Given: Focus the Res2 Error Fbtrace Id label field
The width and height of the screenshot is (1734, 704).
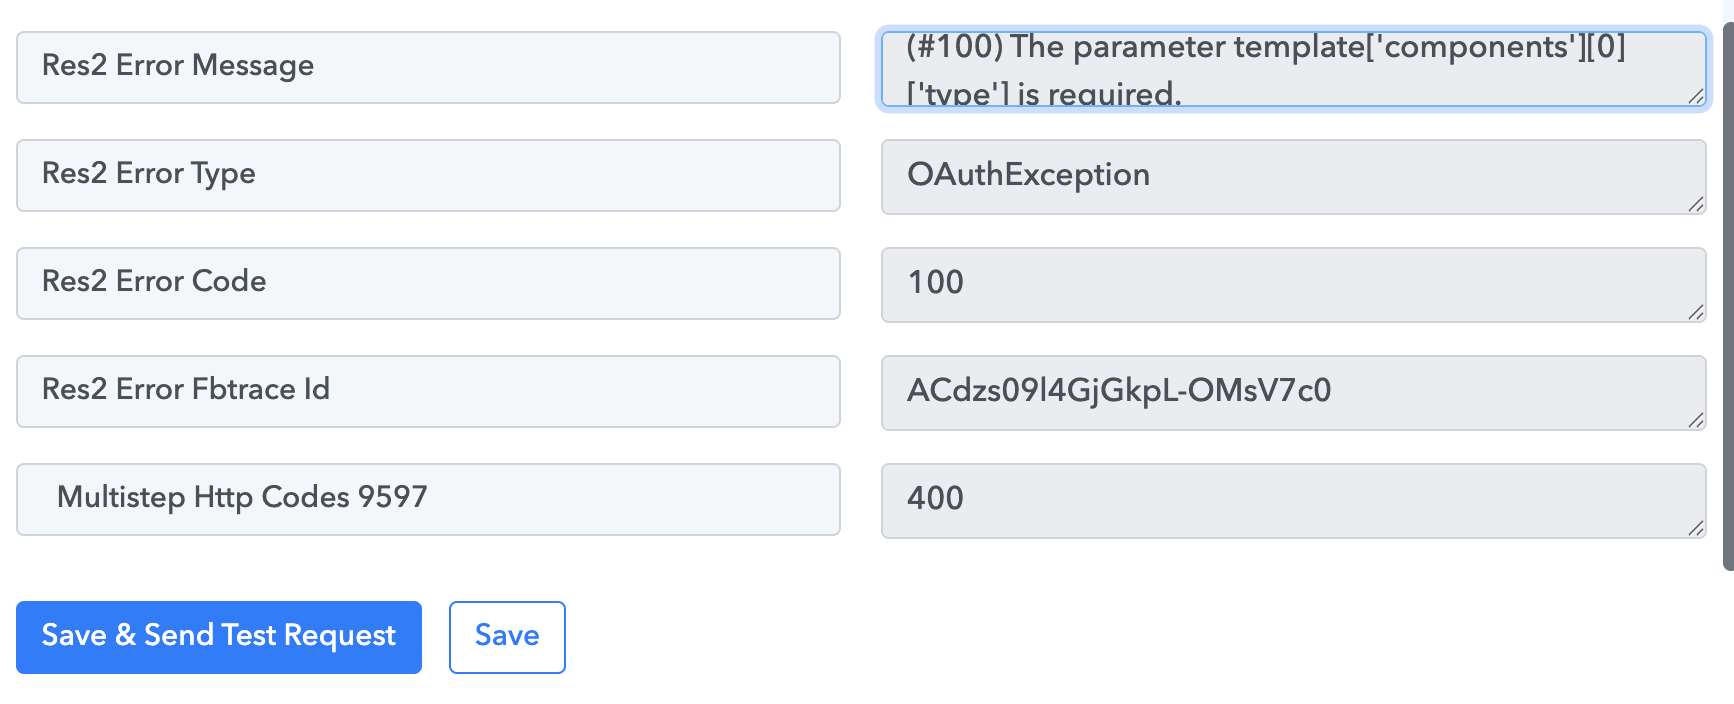Looking at the screenshot, I should 428,391.
